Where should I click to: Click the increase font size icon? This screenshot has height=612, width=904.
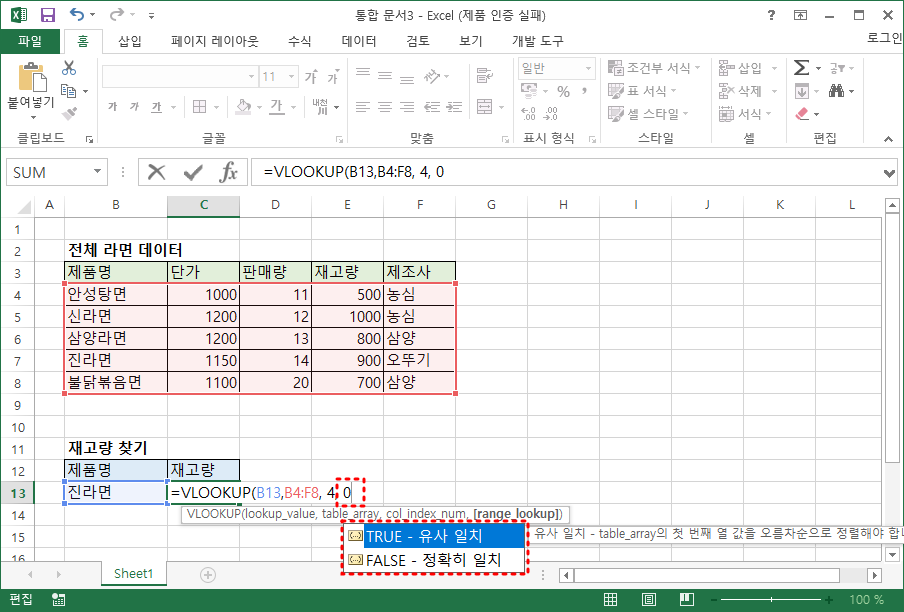(311, 76)
